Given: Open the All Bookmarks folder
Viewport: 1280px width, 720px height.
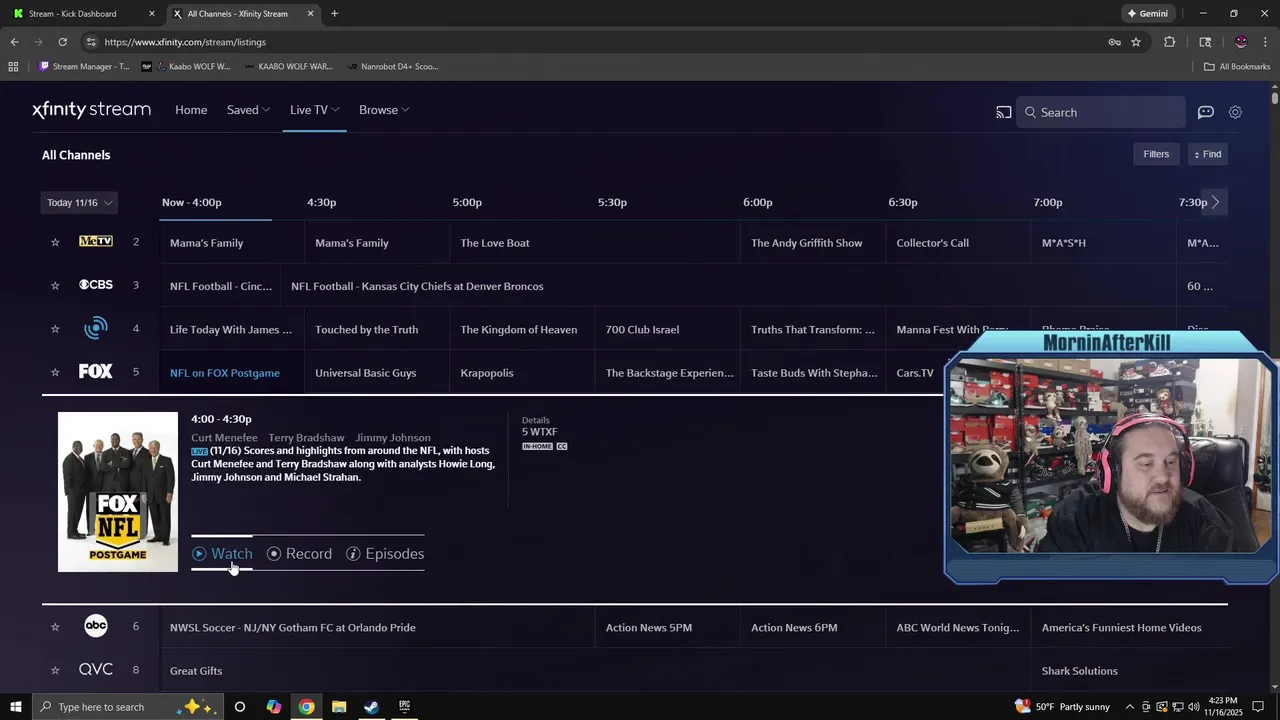Looking at the screenshot, I should [1237, 67].
